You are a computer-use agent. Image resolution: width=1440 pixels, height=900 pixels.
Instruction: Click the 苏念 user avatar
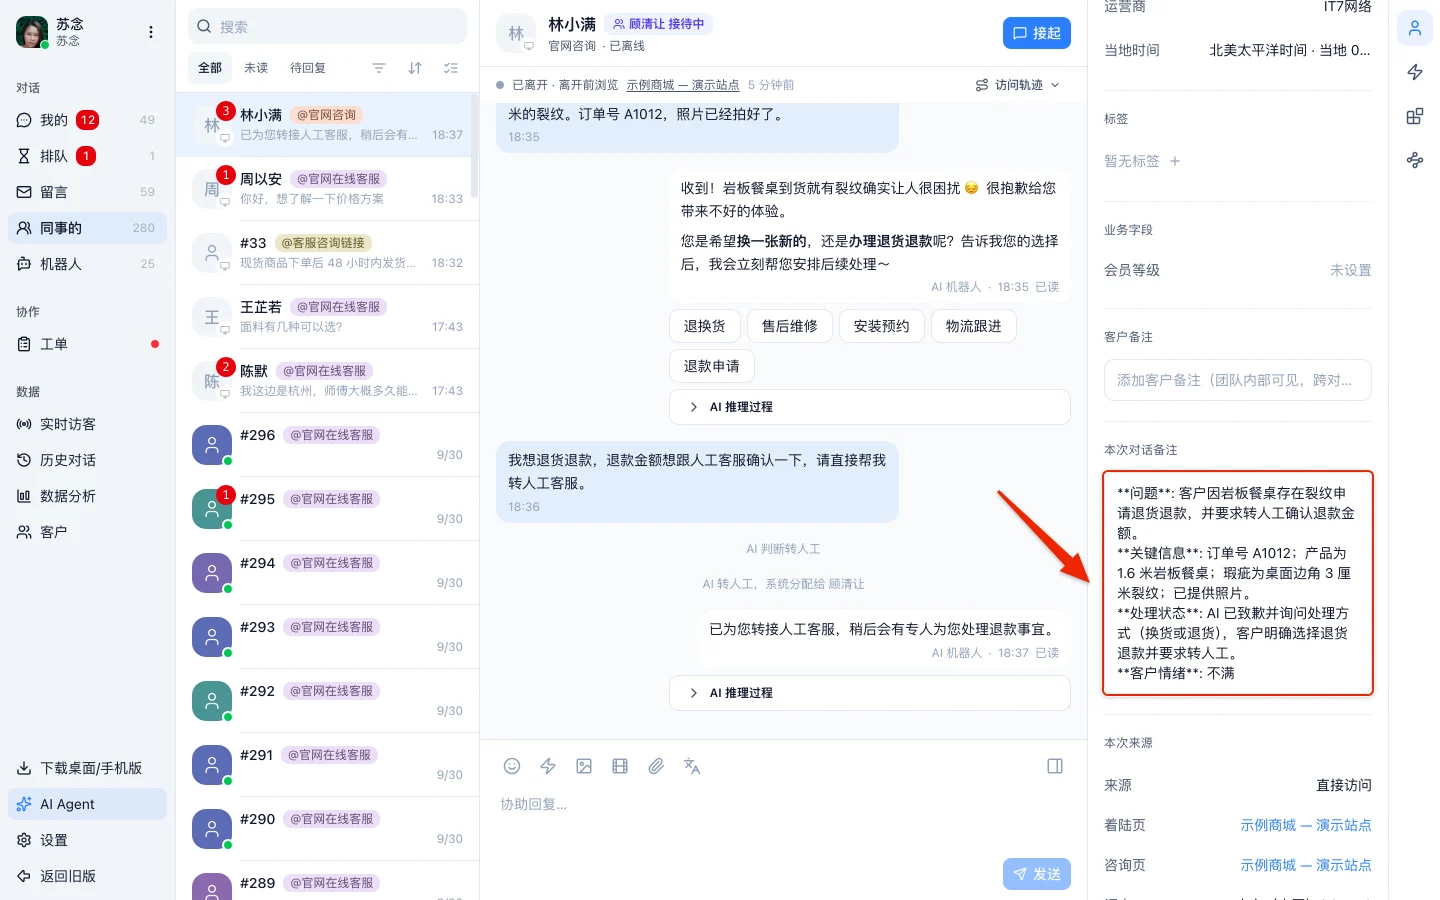32,32
